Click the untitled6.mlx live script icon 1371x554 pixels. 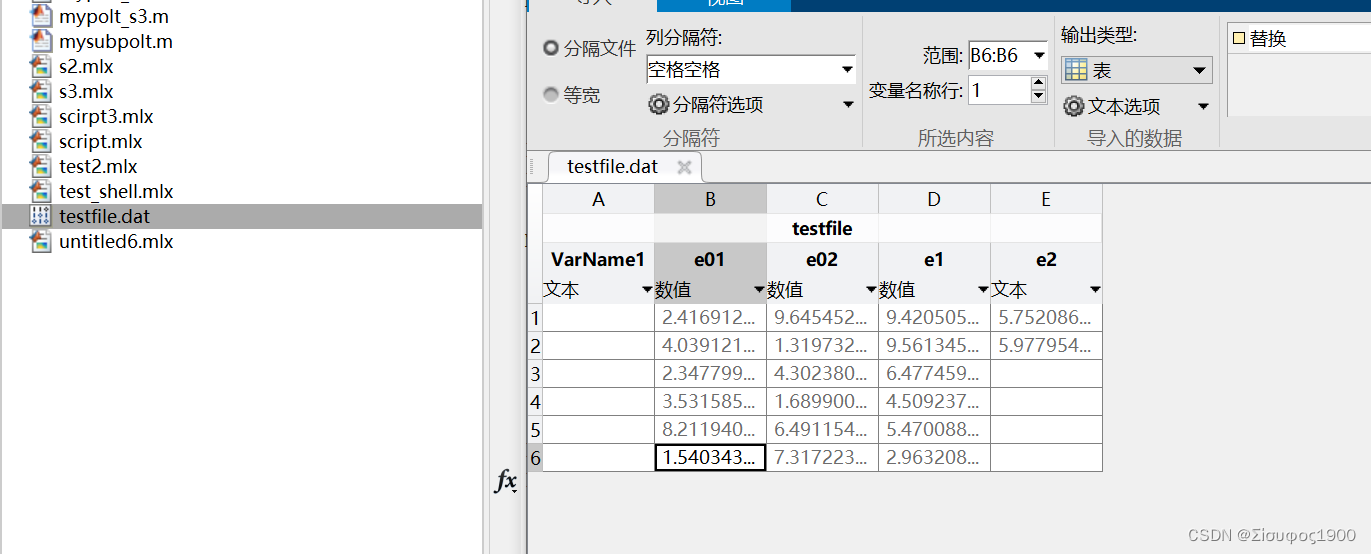pyautogui.click(x=41, y=241)
